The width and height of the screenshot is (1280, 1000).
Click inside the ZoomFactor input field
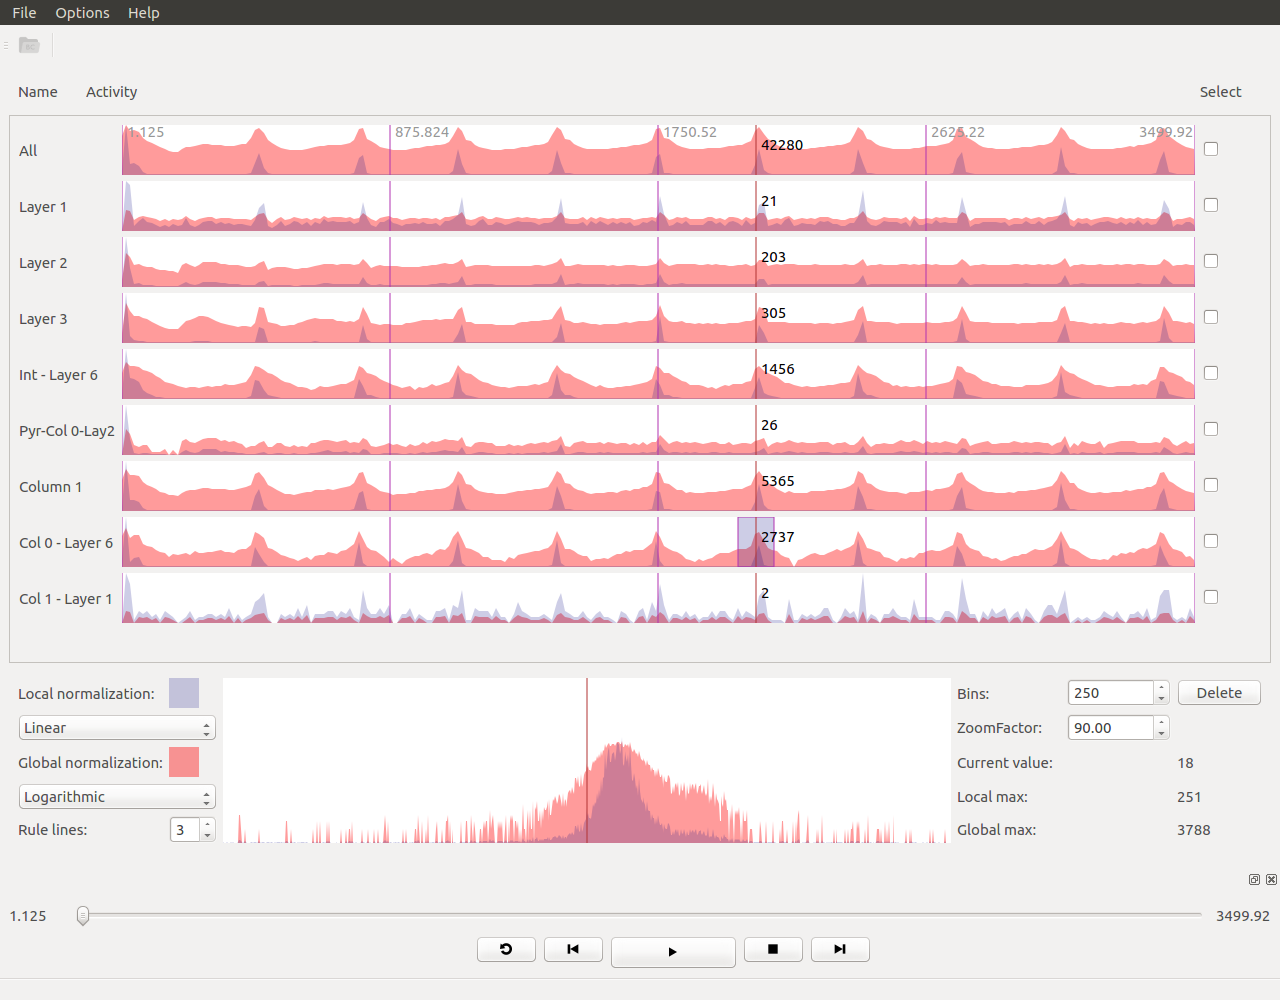[1110, 728]
